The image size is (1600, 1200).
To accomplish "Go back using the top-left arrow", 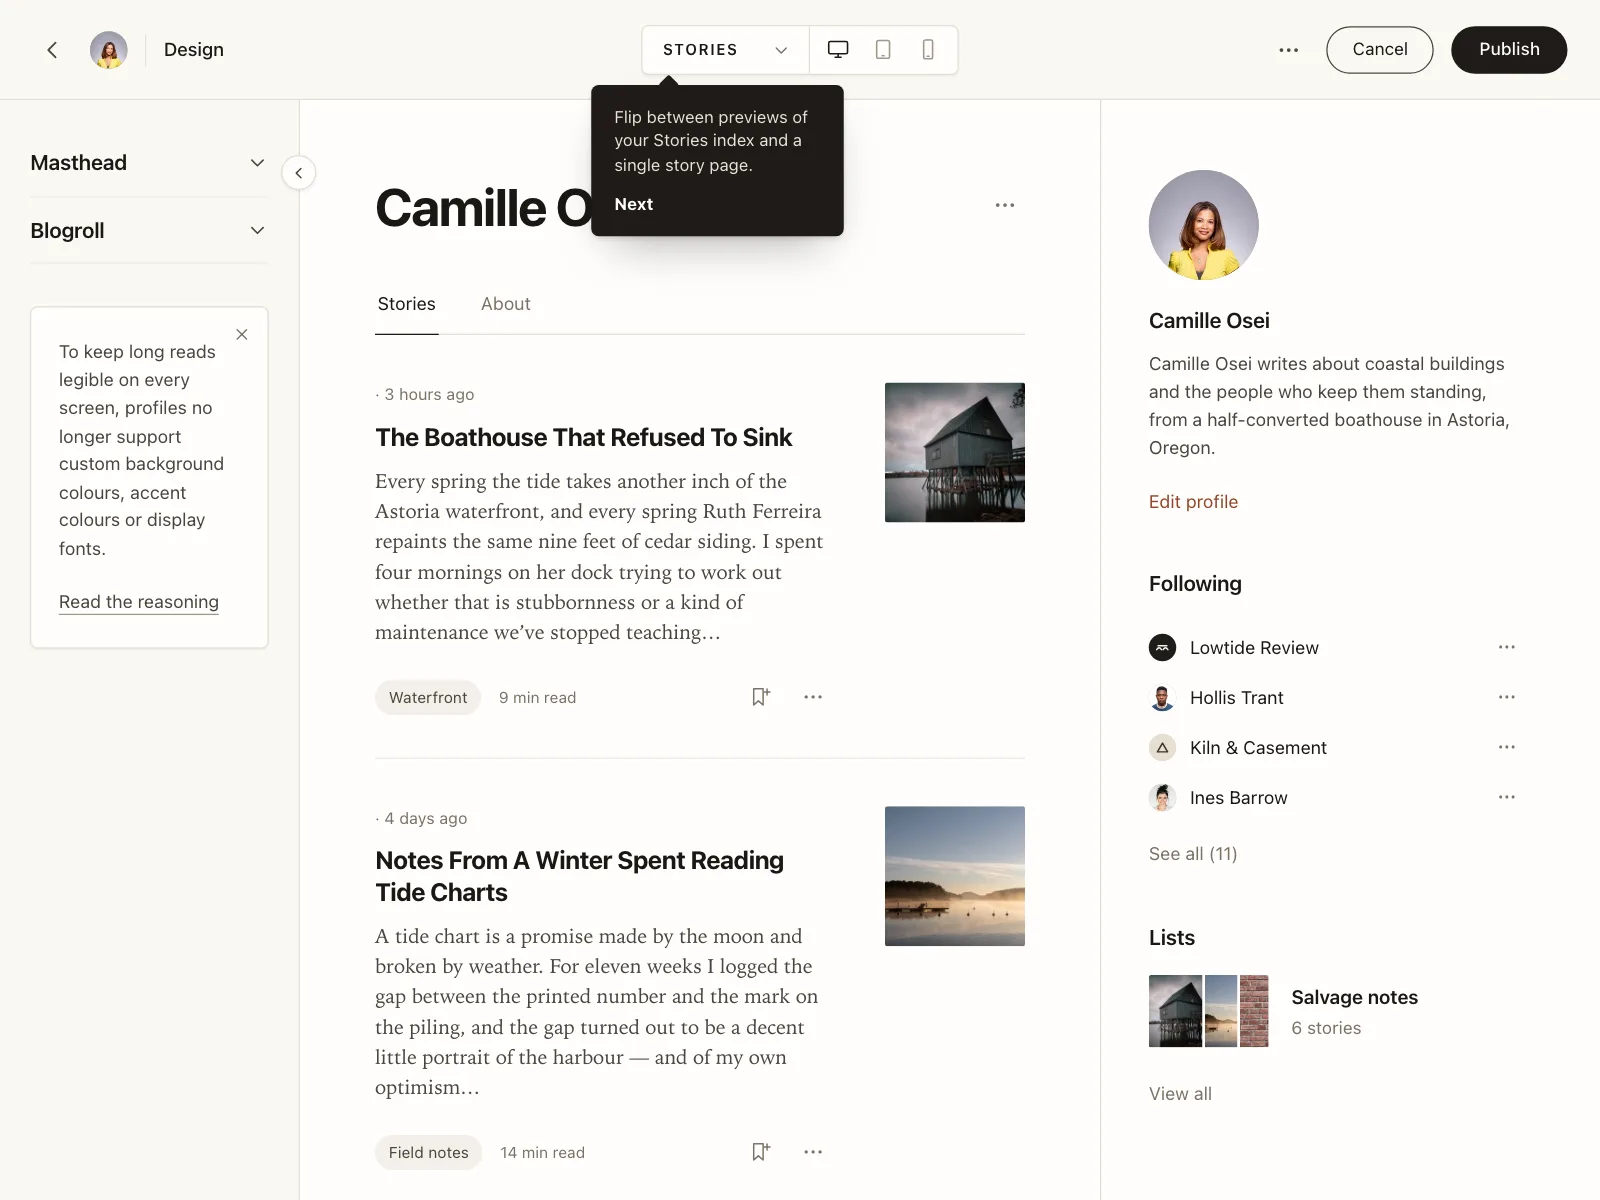I will 52,50.
